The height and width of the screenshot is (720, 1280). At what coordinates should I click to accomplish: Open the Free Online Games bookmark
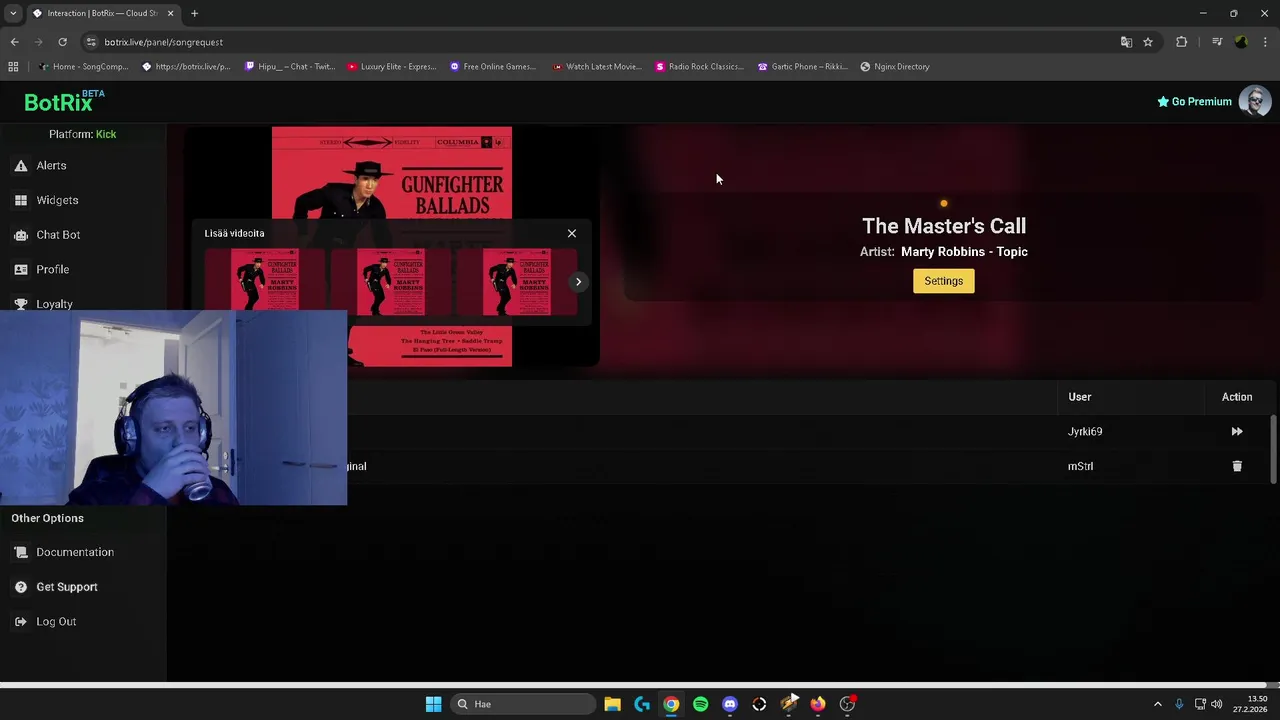tap(493, 67)
